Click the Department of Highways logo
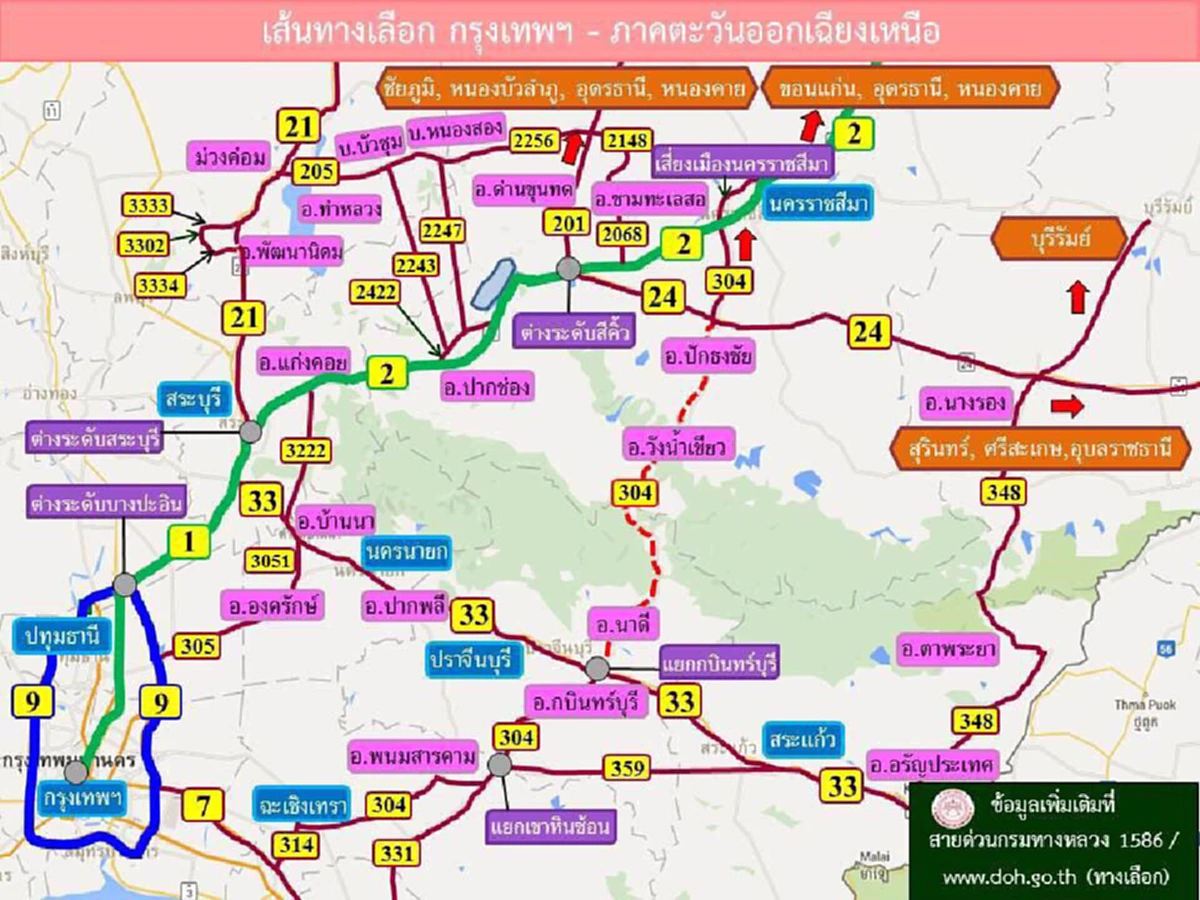The image size is (1200, 900). (951, 810)
